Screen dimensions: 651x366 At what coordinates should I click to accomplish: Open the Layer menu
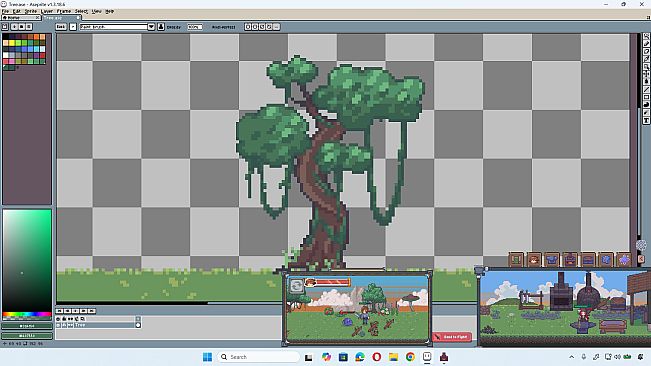pos(47,11)
